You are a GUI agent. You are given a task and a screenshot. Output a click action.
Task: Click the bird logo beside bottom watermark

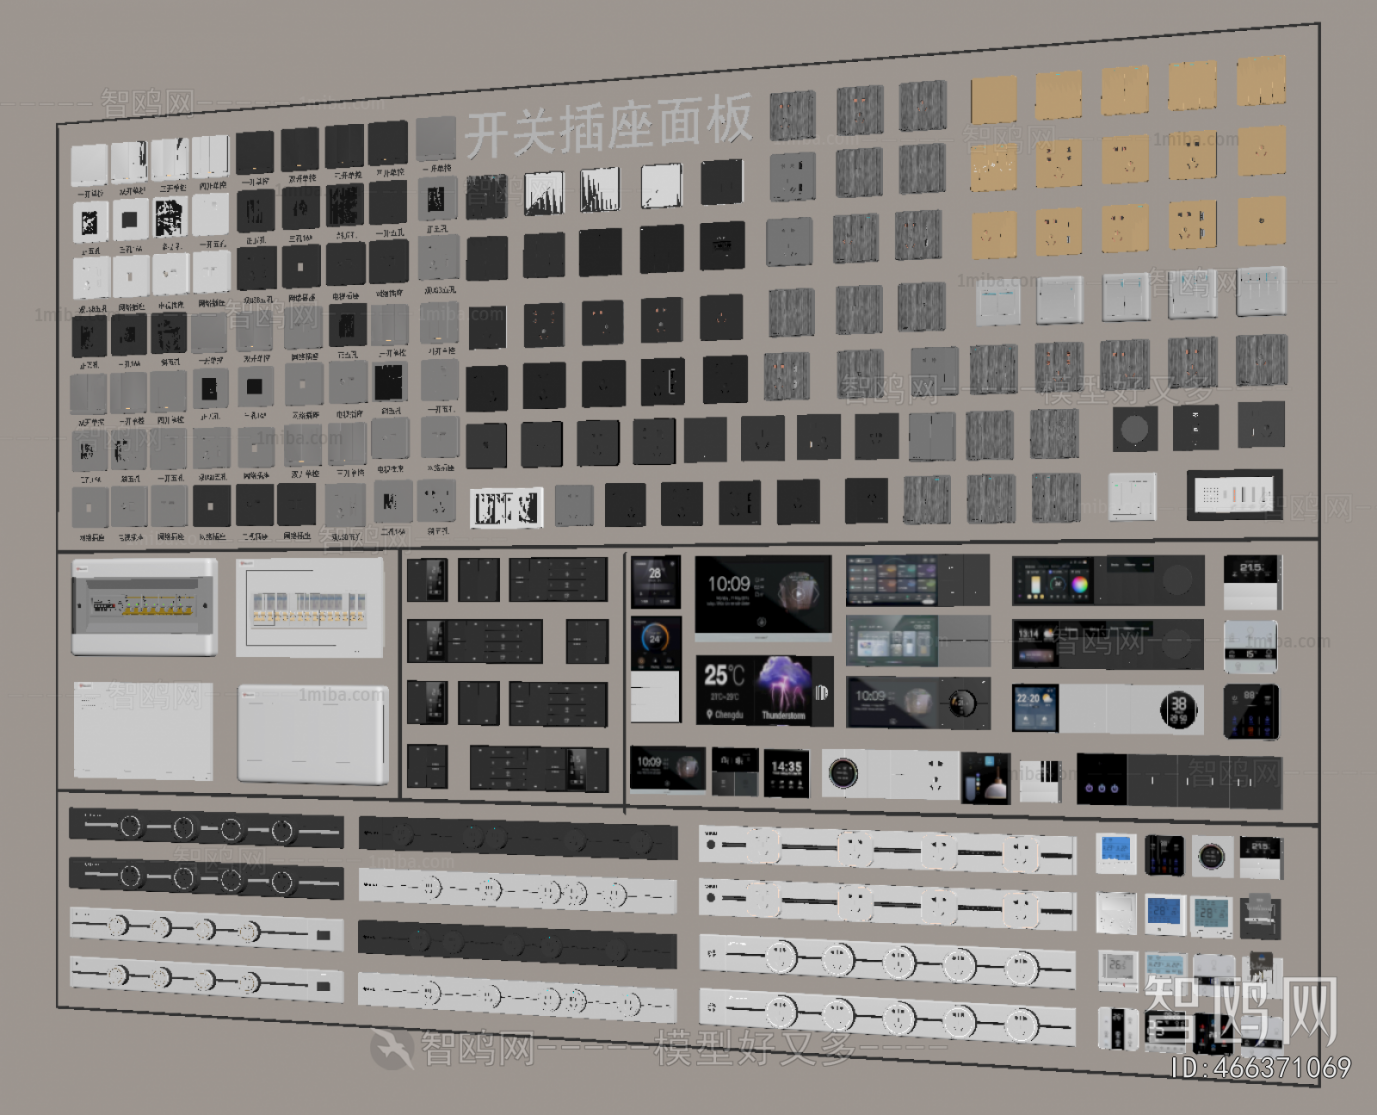(x=391, y=1048)
